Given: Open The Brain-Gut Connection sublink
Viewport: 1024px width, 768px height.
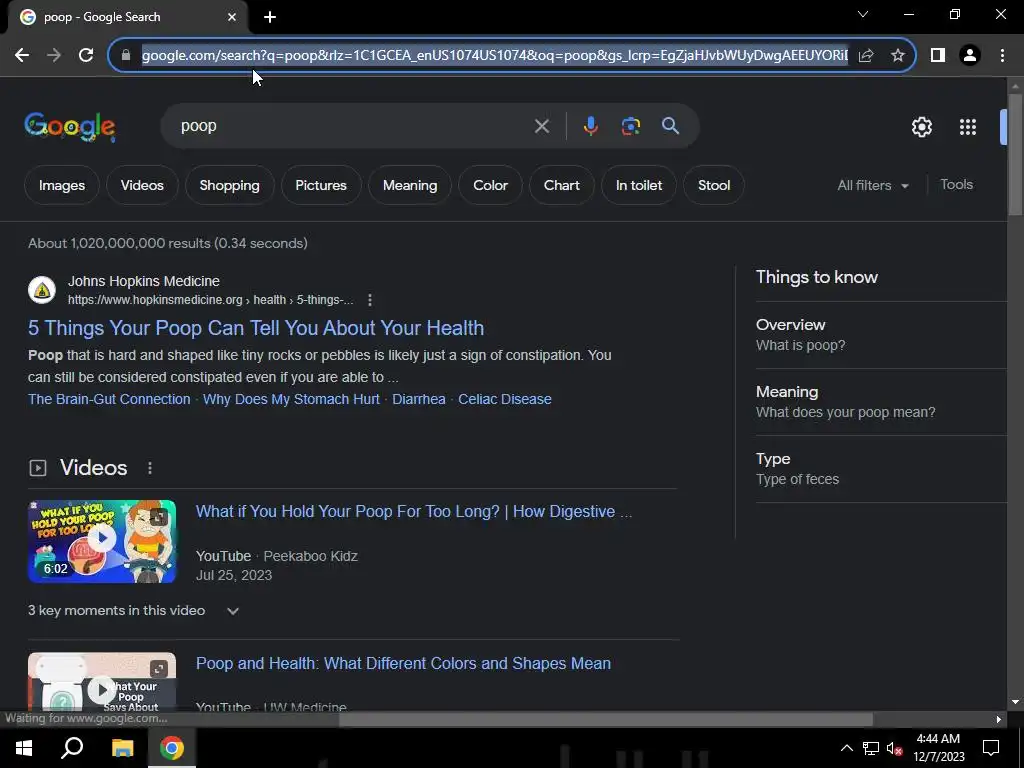Looking at the screenshot, I should pos(109,399).
